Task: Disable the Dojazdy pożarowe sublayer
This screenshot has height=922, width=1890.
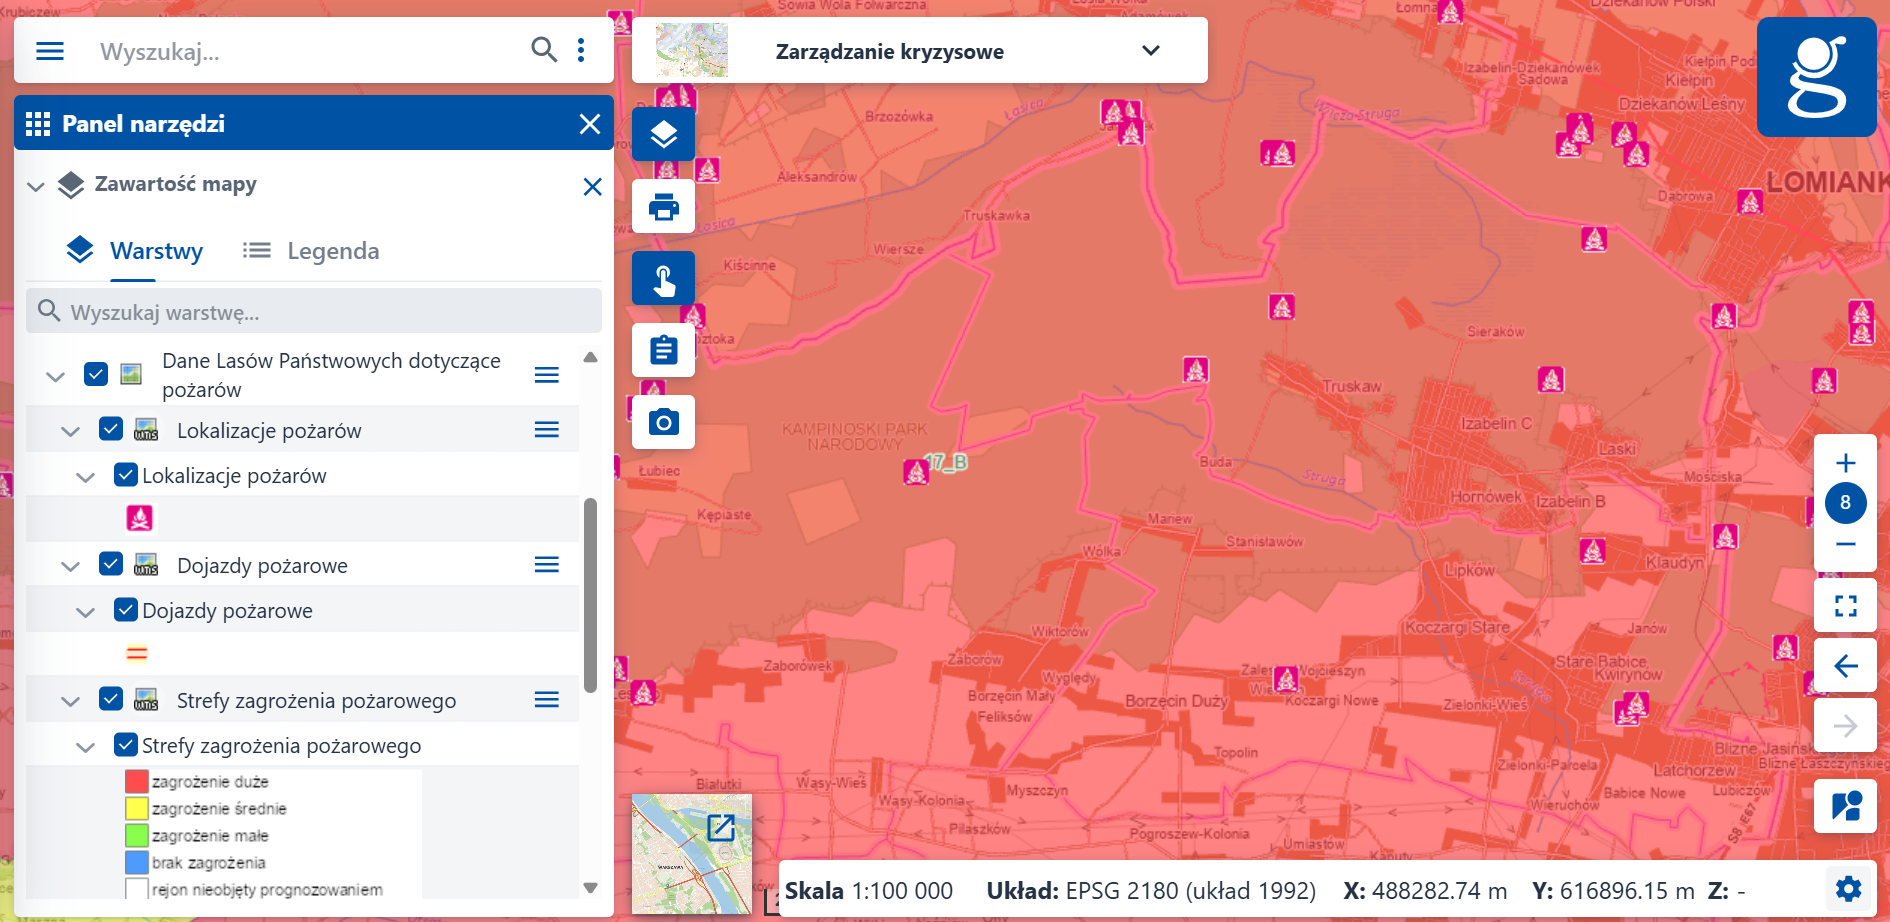Action: [x=125, y=609]
